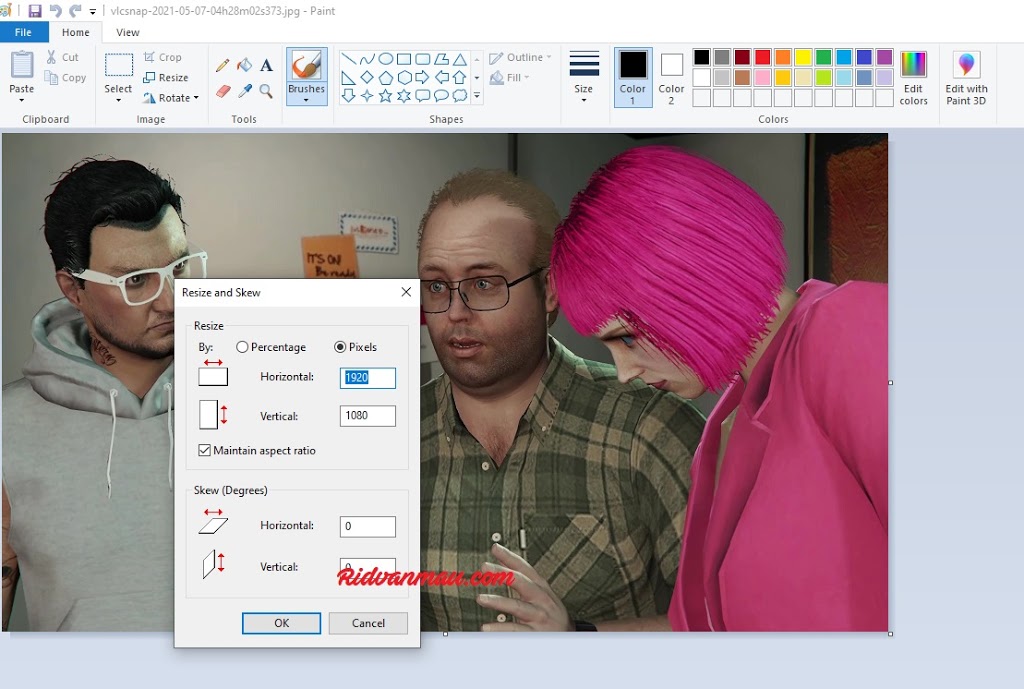
Task: Switch to the View tab
Action: 128,32
